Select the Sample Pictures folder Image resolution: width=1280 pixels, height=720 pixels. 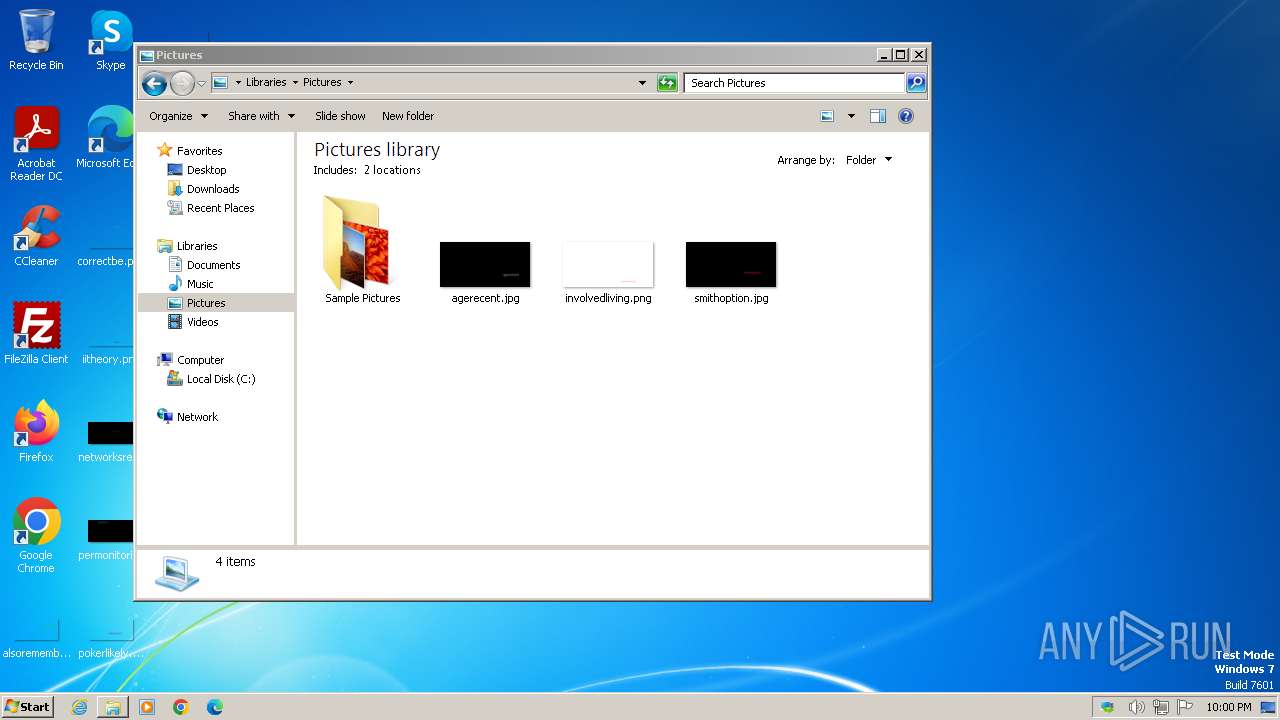point(362,250)
